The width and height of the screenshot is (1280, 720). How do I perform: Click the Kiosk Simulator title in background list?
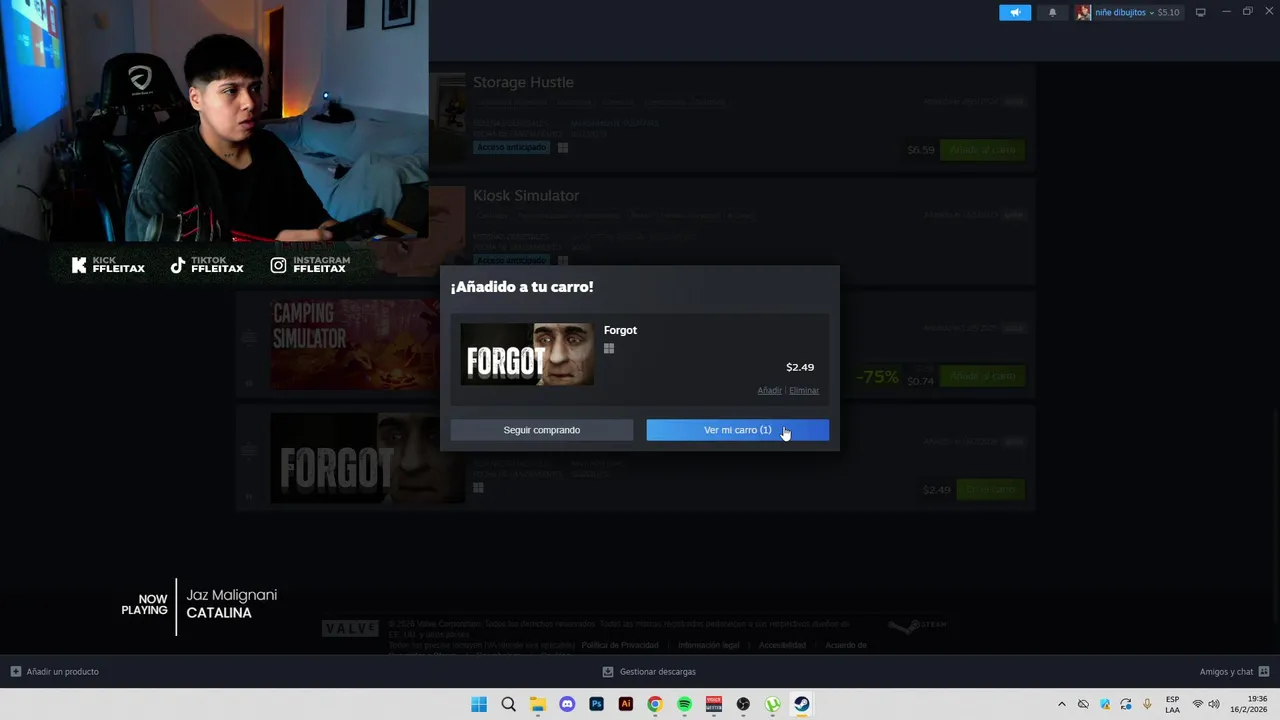click(x=526, y=195)
